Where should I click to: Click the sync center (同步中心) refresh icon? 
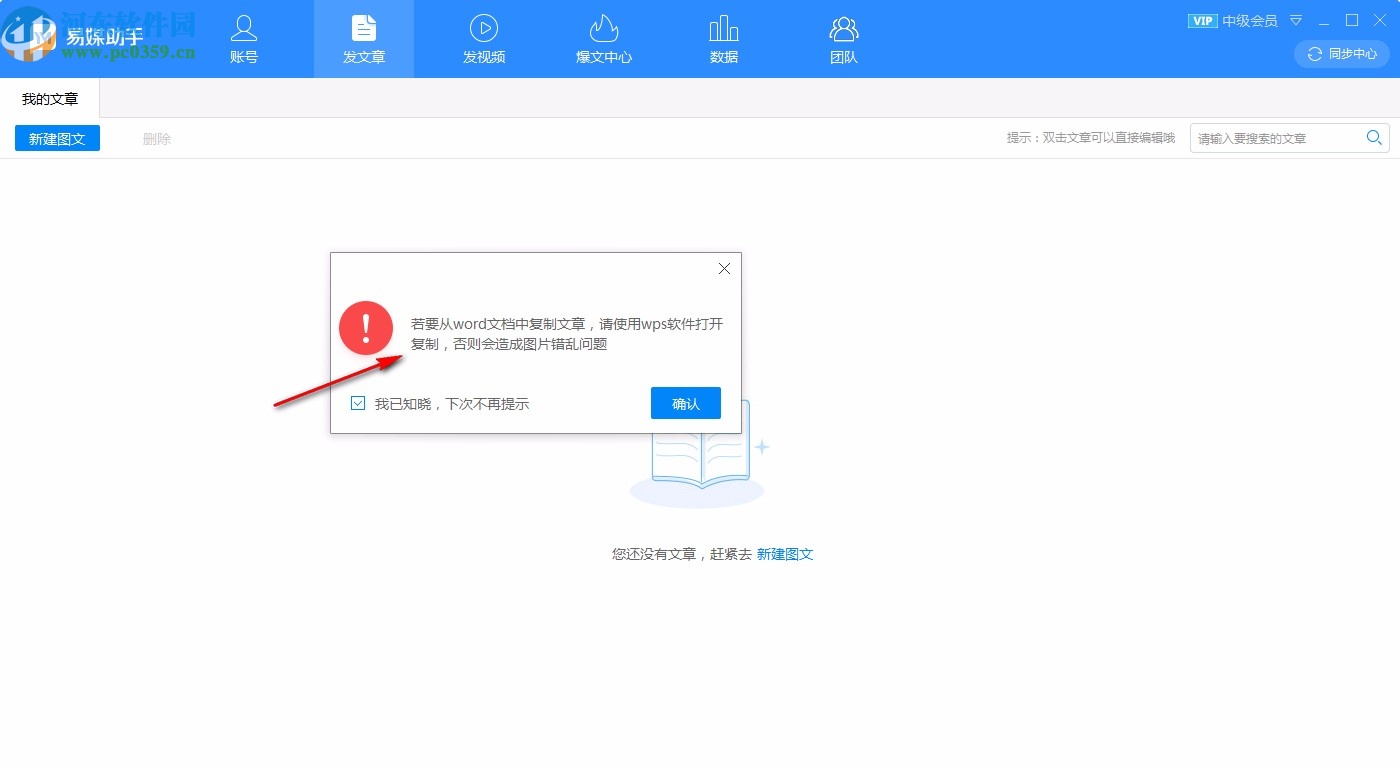point(1313,54)
